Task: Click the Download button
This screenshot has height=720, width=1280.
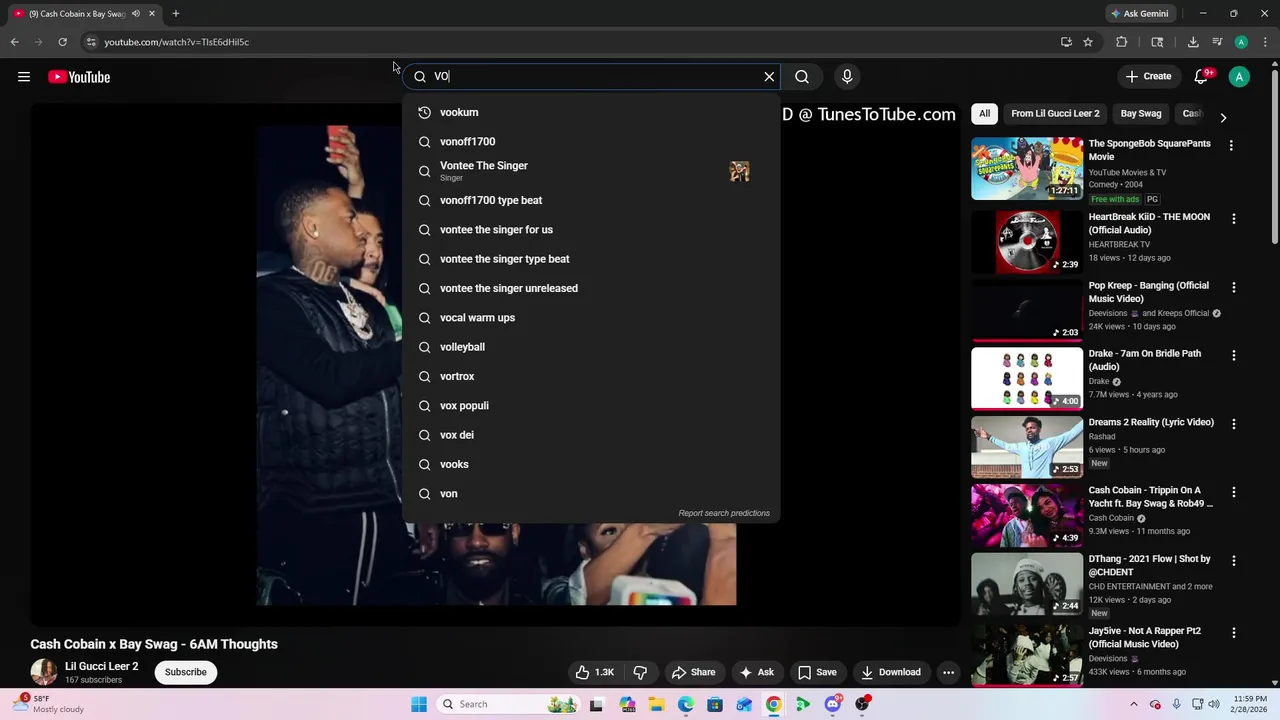Action: (x=890, y=673)
